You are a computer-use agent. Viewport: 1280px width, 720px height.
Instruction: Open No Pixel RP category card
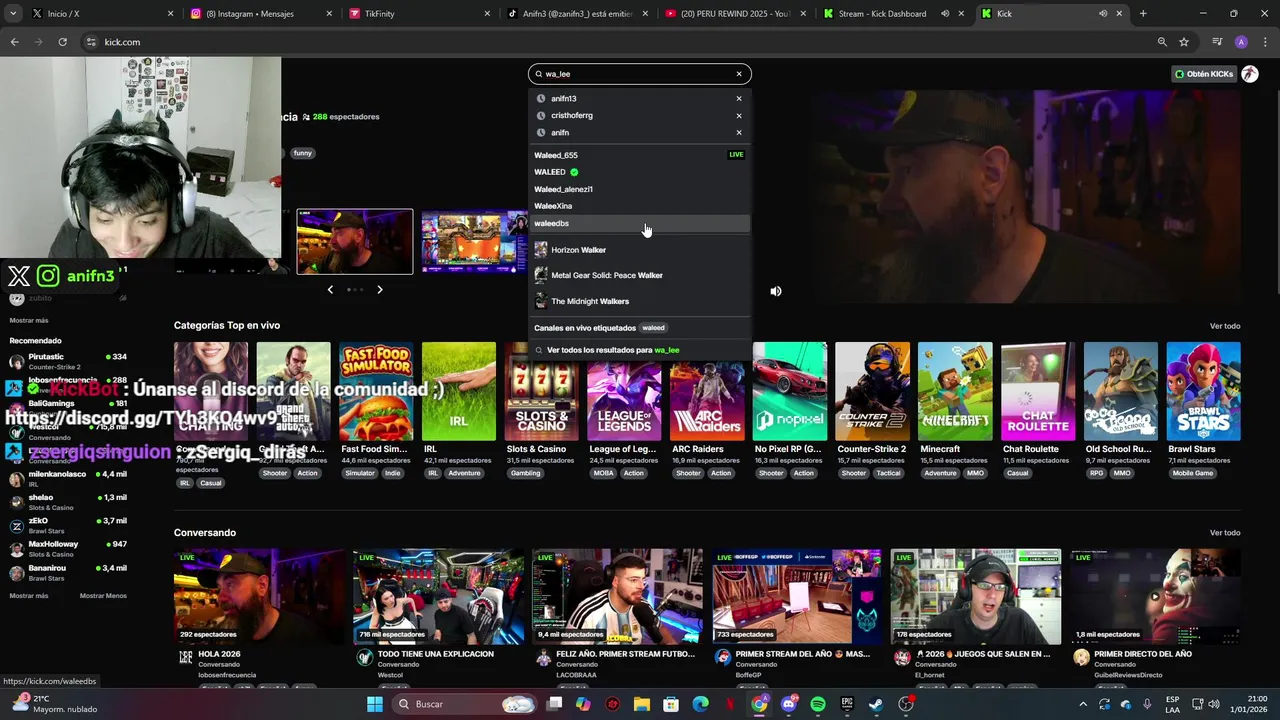(790, 391)
